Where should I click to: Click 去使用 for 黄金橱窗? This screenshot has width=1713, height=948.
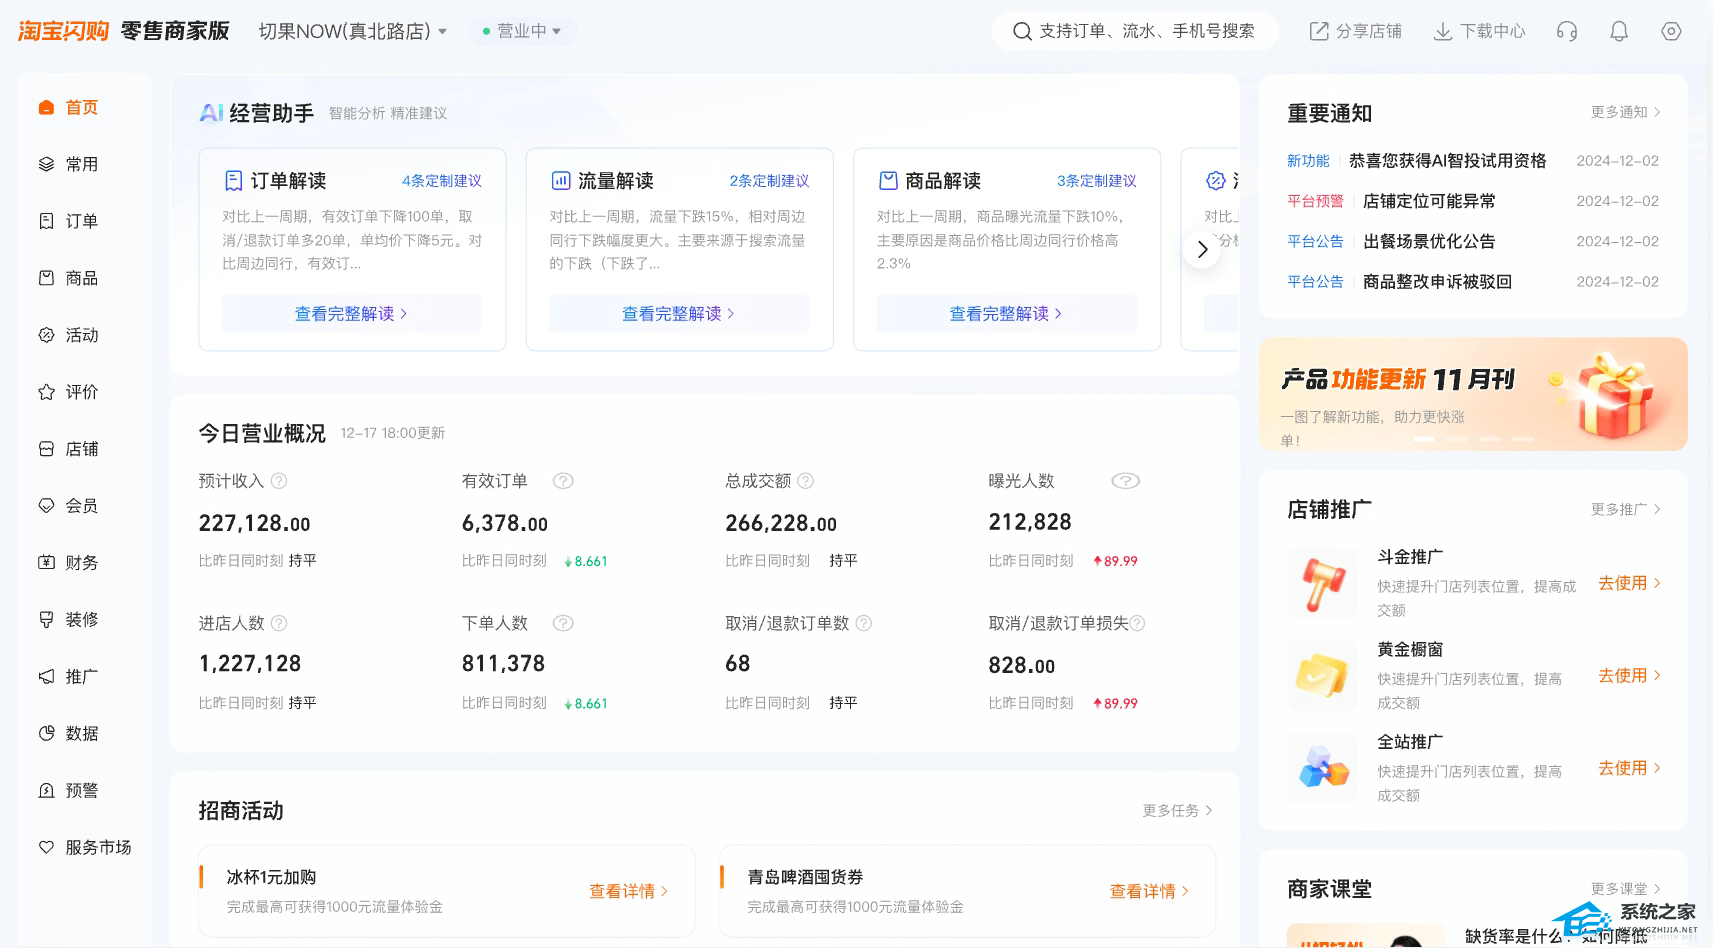point(1630,676)
